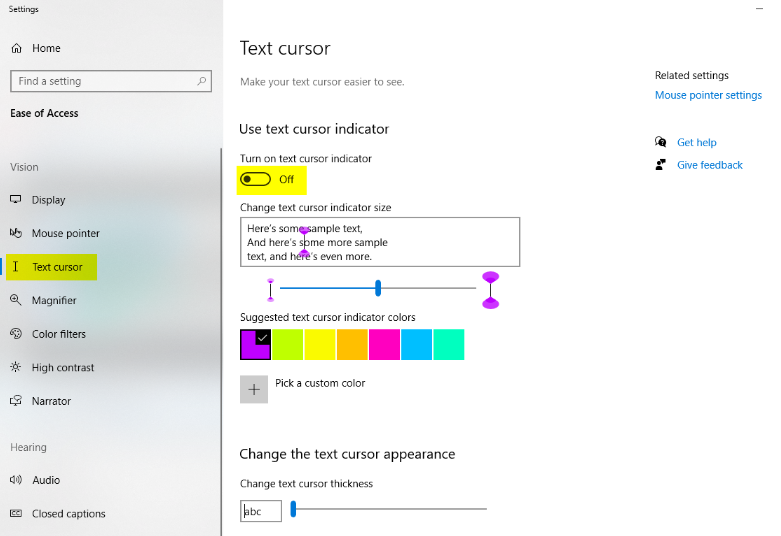Click the High contrast sun icon
This screenshot has width=781, height=536.
[16, 367]
